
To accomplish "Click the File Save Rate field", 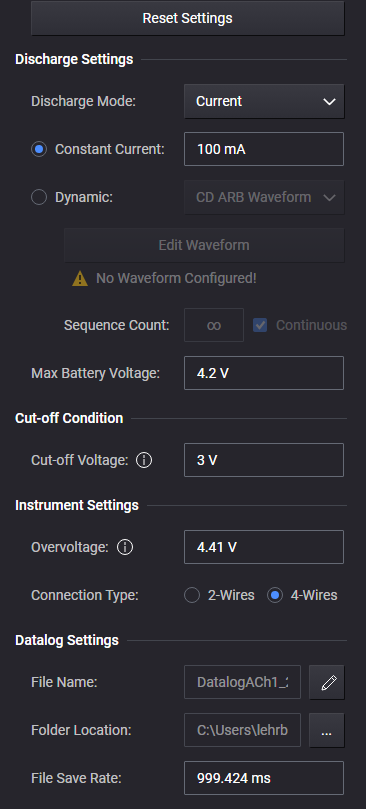I will (264, 778).
